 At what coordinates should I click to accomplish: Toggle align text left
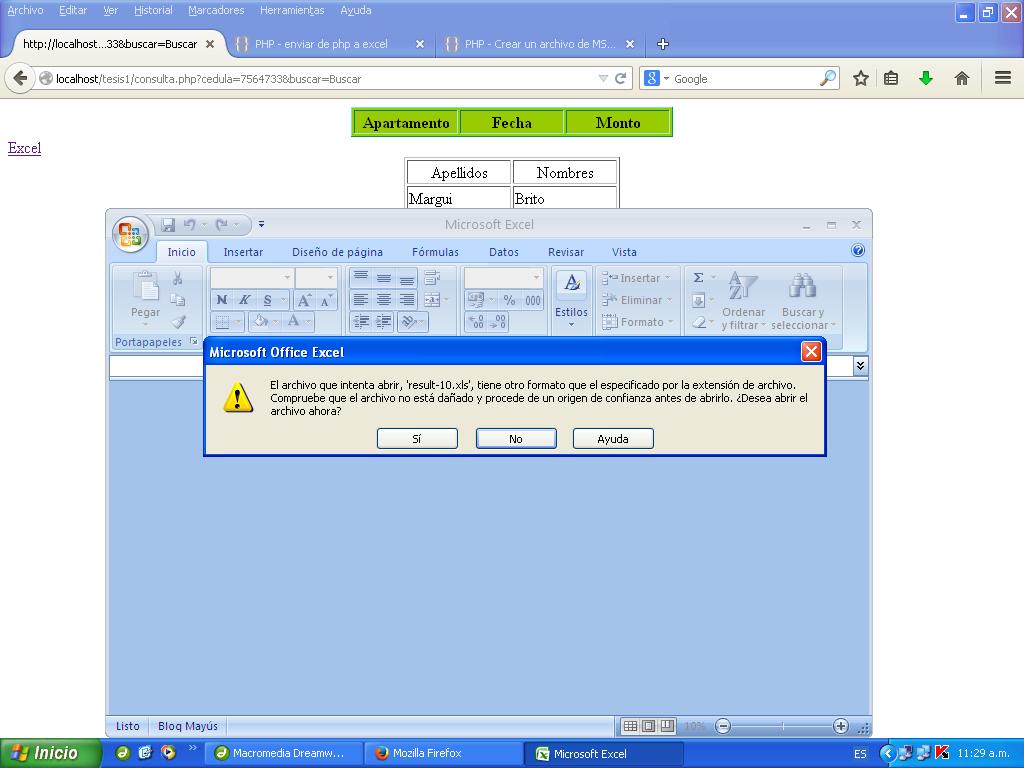(361, 300)
